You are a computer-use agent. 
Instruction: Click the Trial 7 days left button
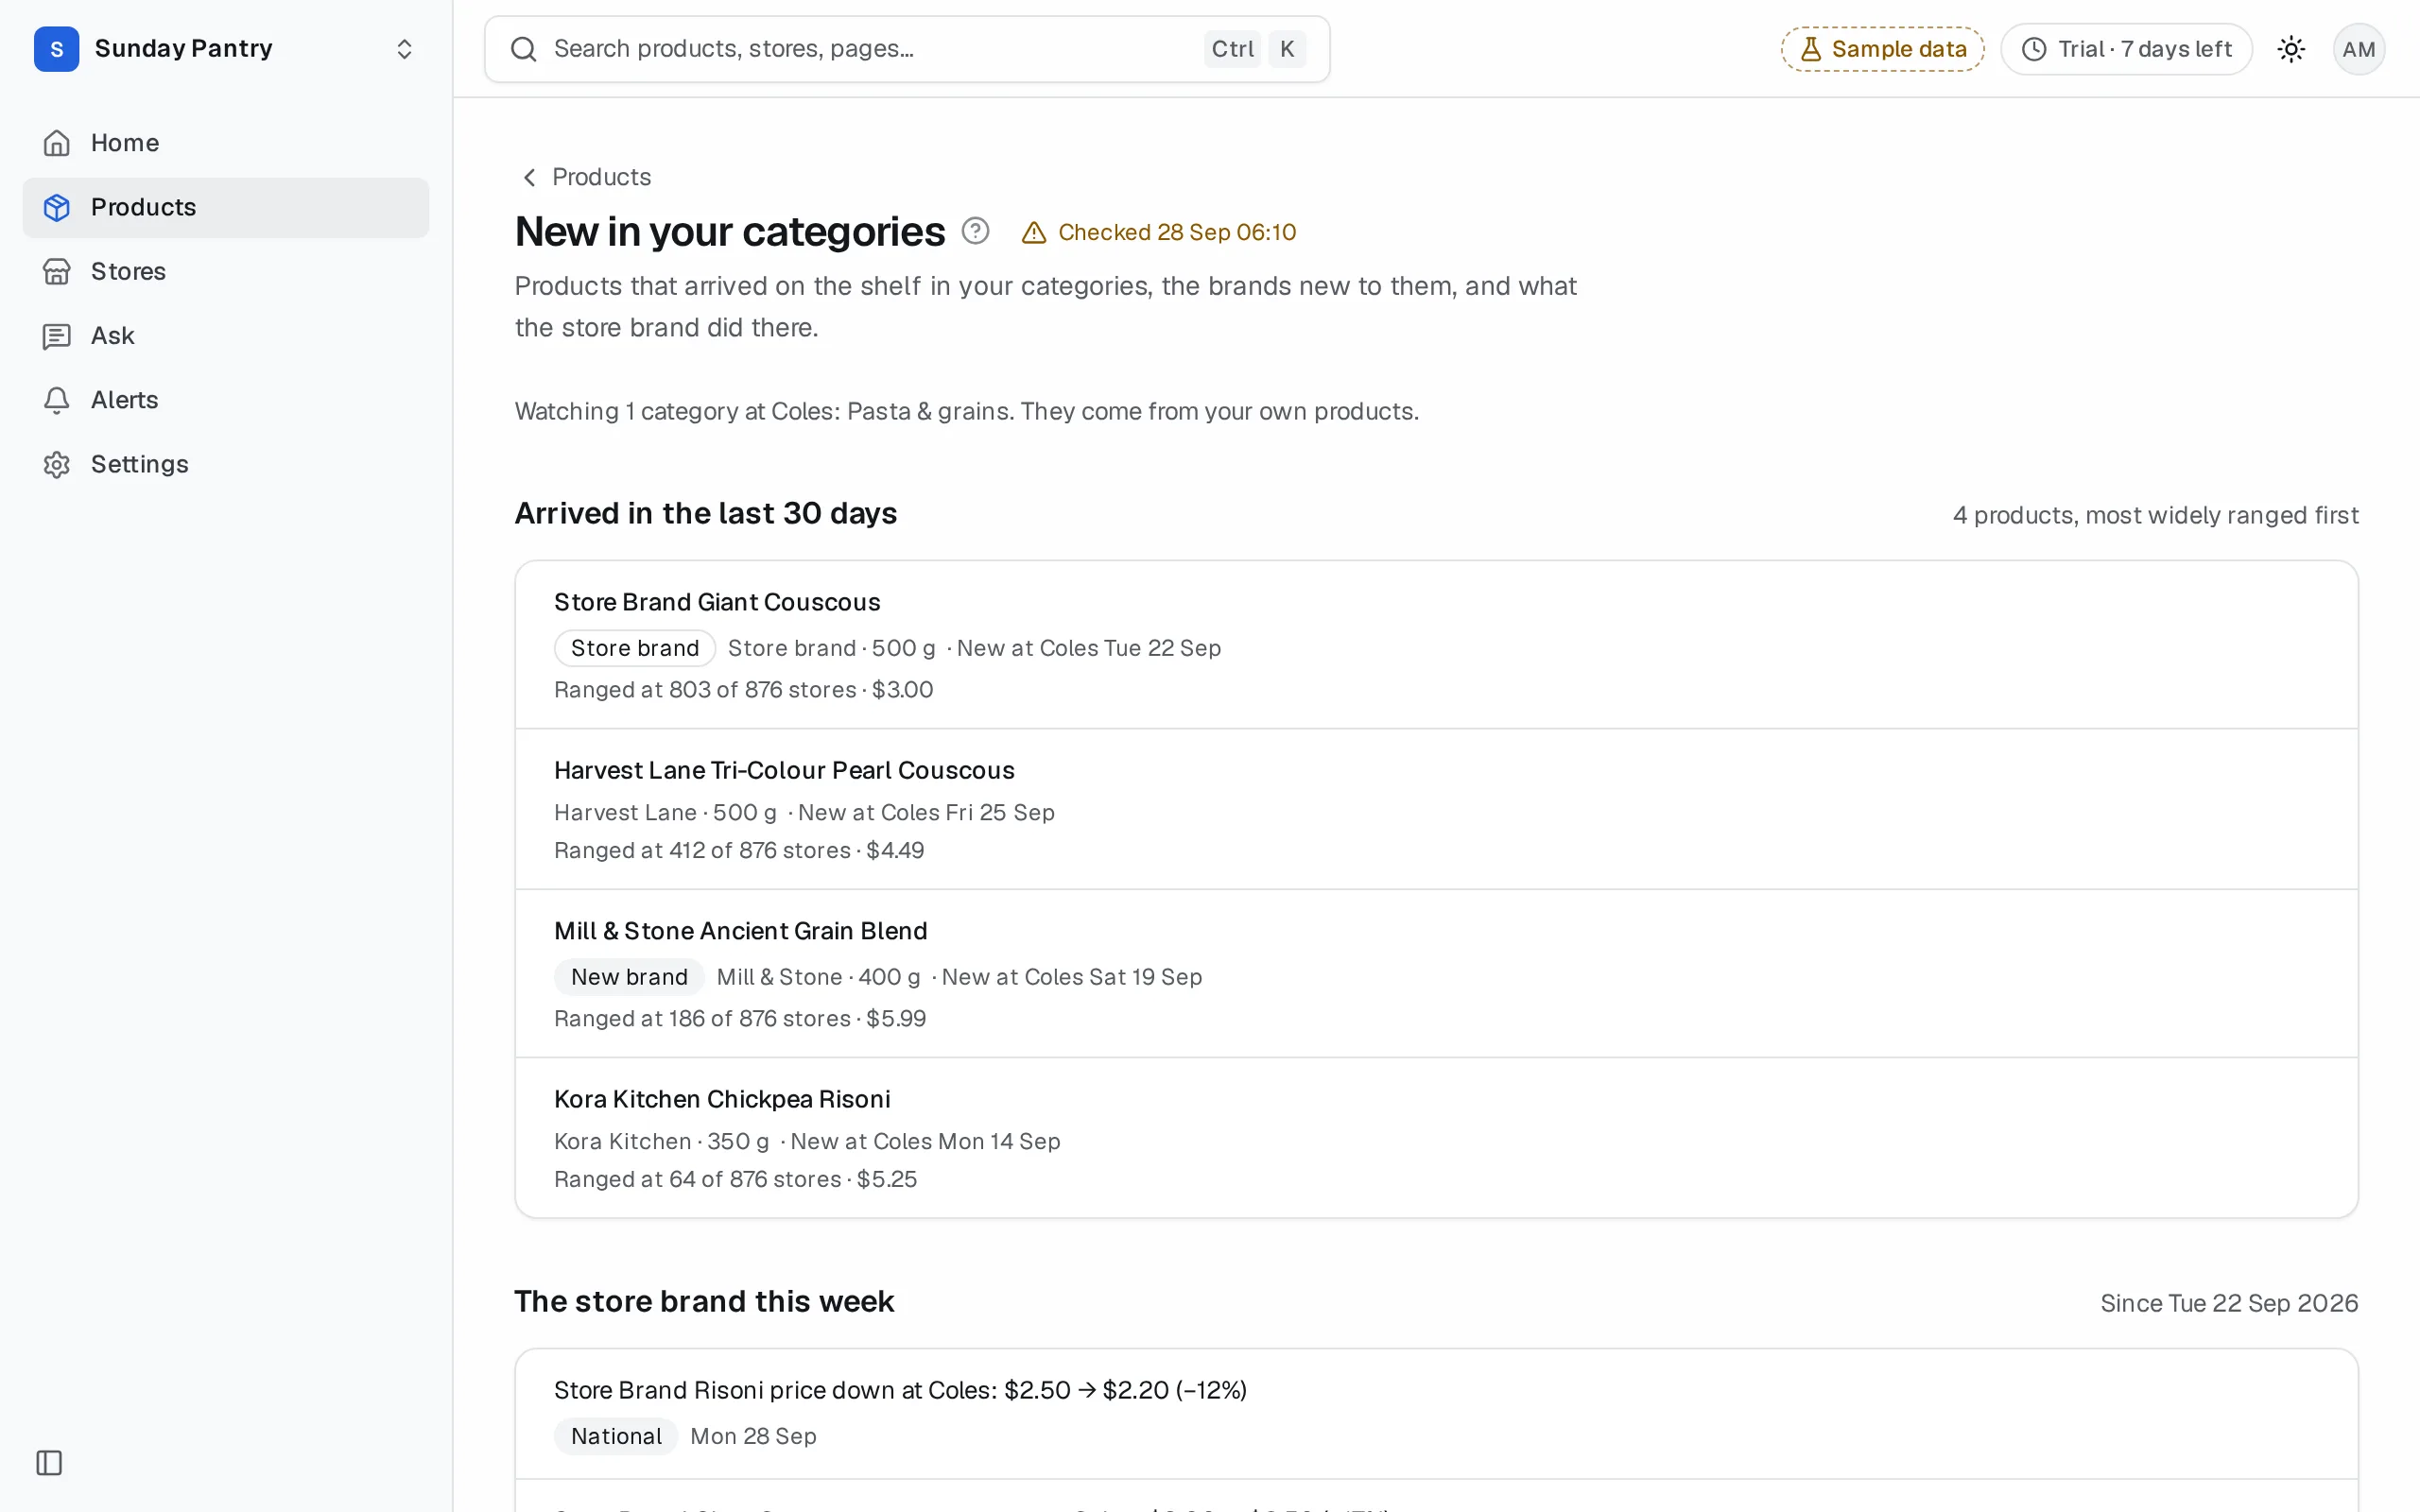tap(2126, 49)
